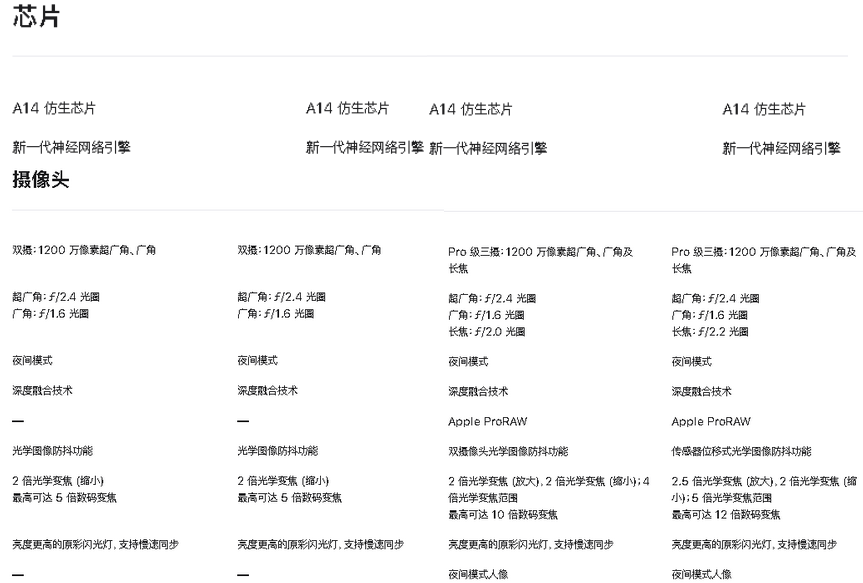Click Apple ProRAW above 传感器位移式光学图像防抖功能
The image size is (863, 583).
[711, 422]
